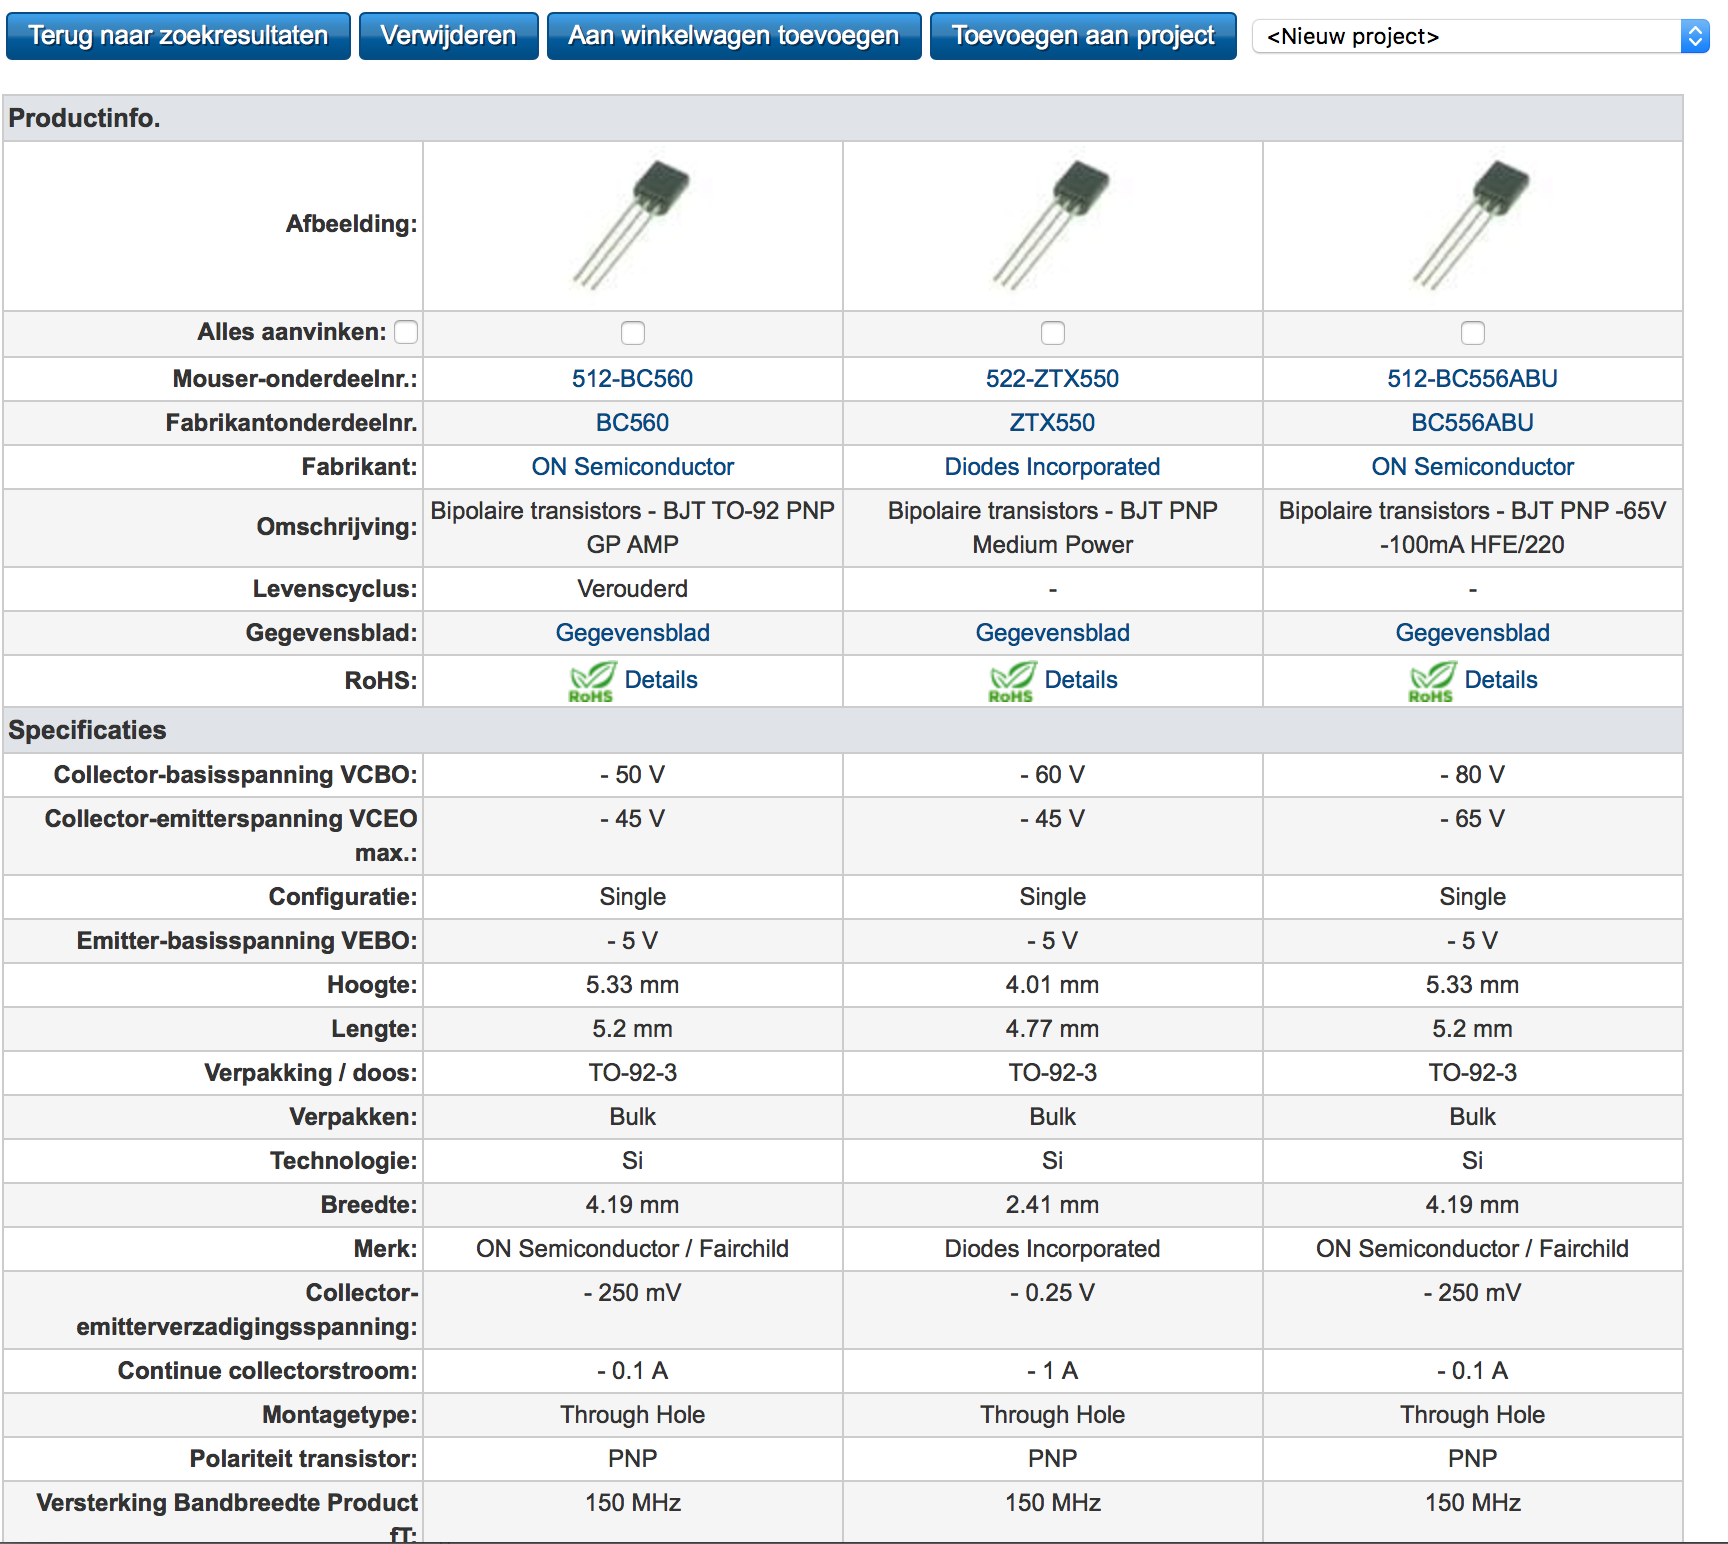Click the '4.77 mm' length value
1728x1544 pixels.
1052,1029
